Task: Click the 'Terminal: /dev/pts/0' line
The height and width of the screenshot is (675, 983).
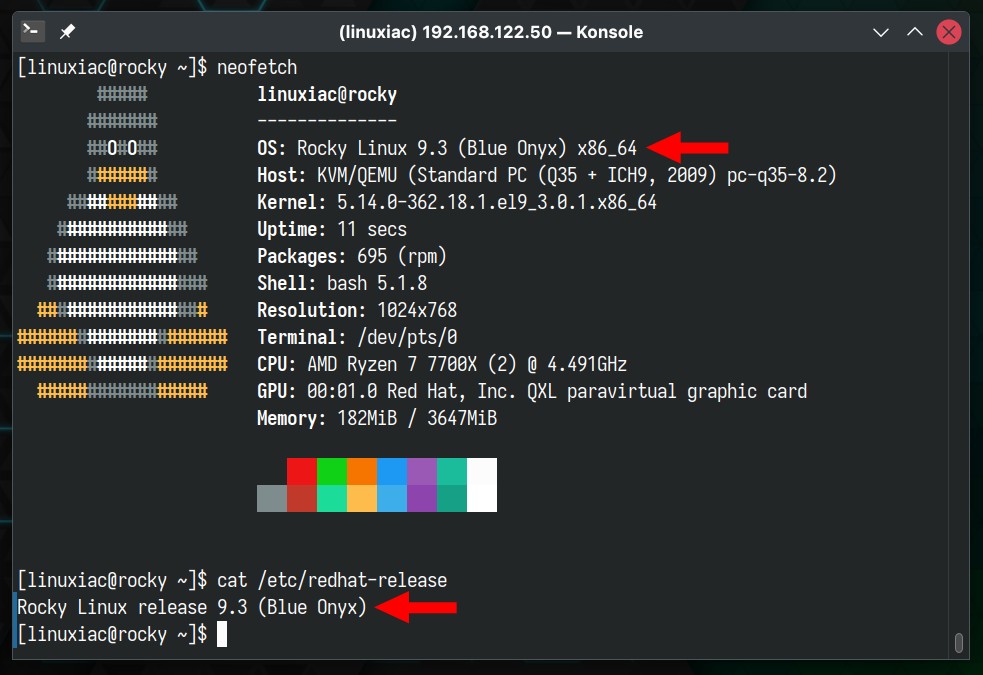Action: pyautogui.click(x=357, y=337)
